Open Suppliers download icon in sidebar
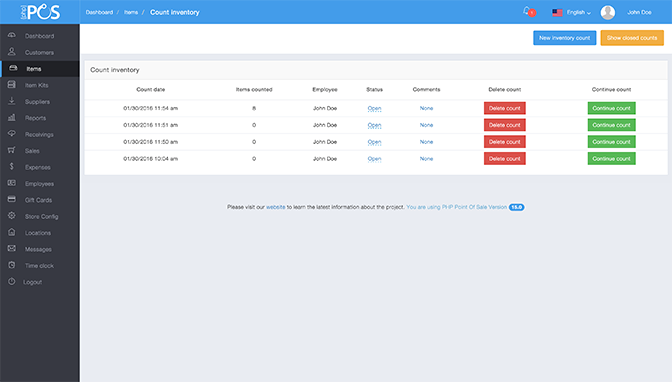Screen dimensions: 672x382 tap(12, 101)
